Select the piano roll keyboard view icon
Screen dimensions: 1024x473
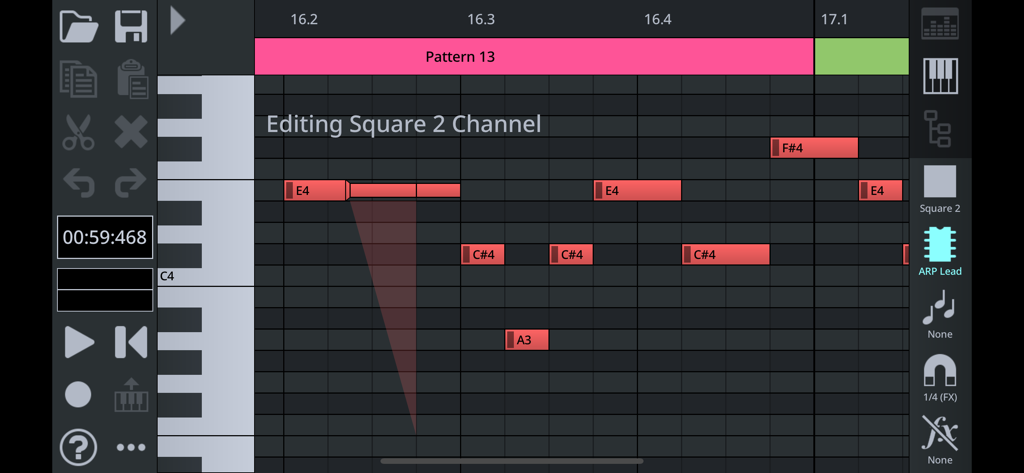click(x=940, y=76)
